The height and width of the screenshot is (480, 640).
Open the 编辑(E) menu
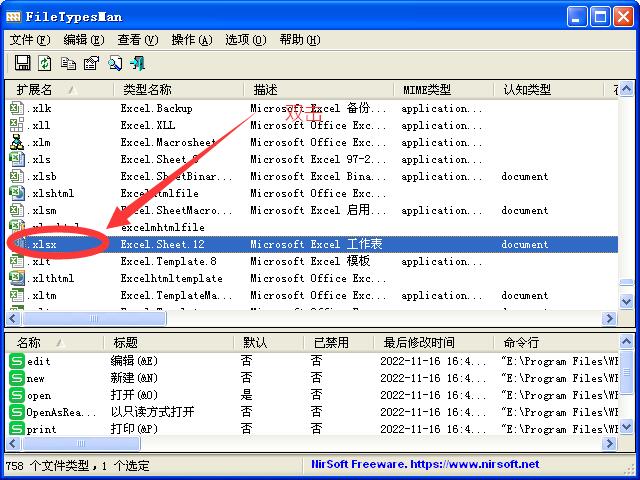(x=84, y=40)
